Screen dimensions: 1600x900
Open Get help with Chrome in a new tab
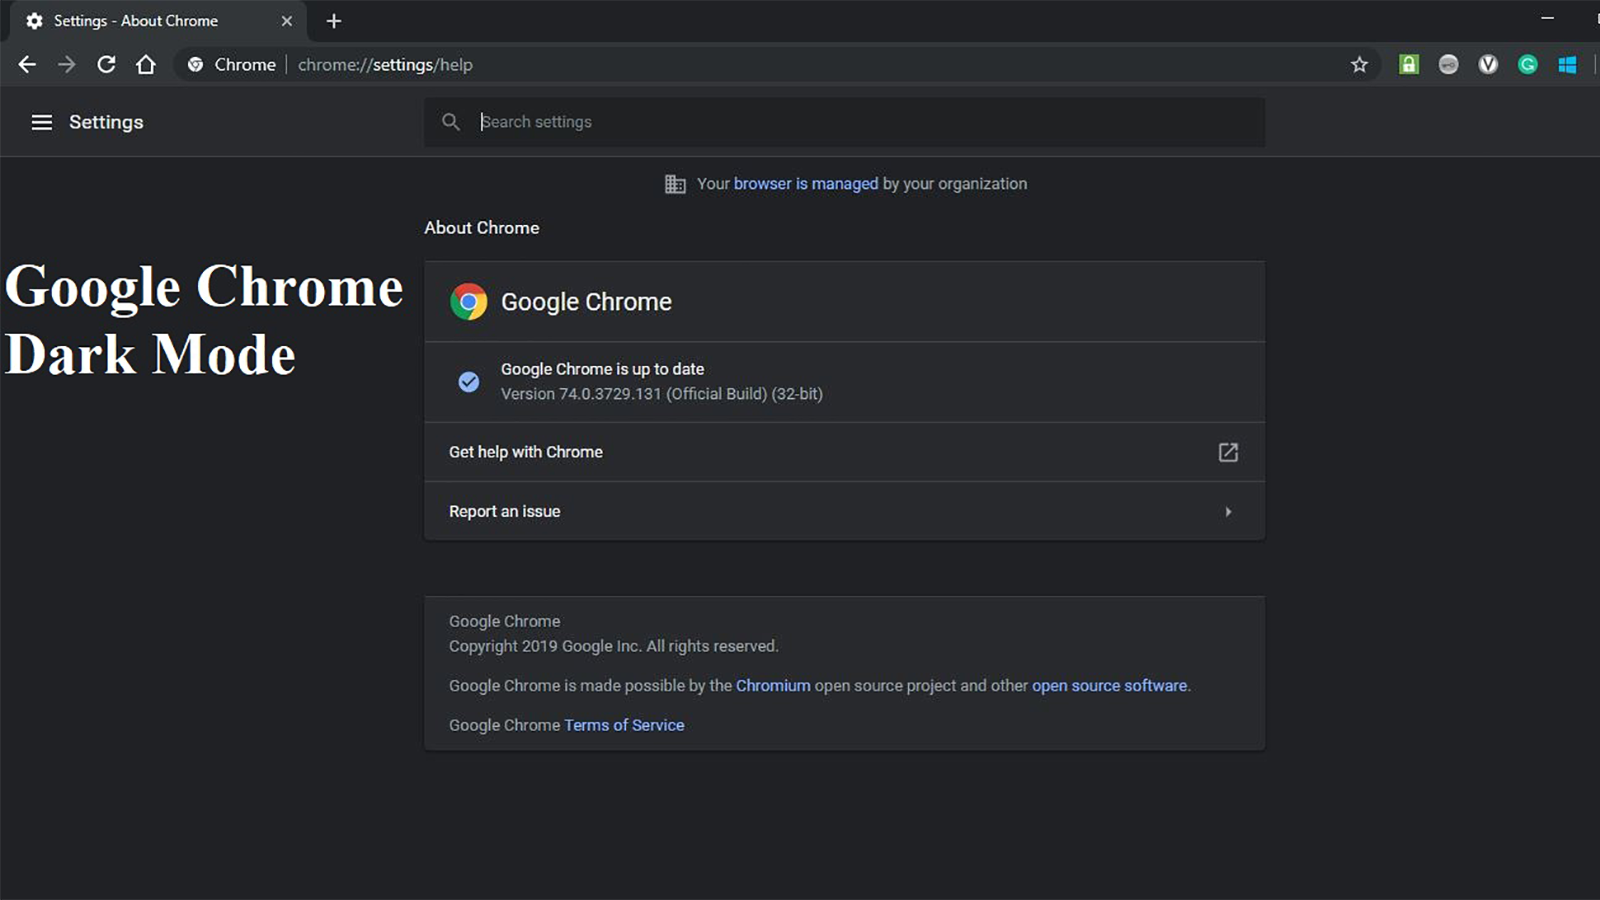[1228, 452]
